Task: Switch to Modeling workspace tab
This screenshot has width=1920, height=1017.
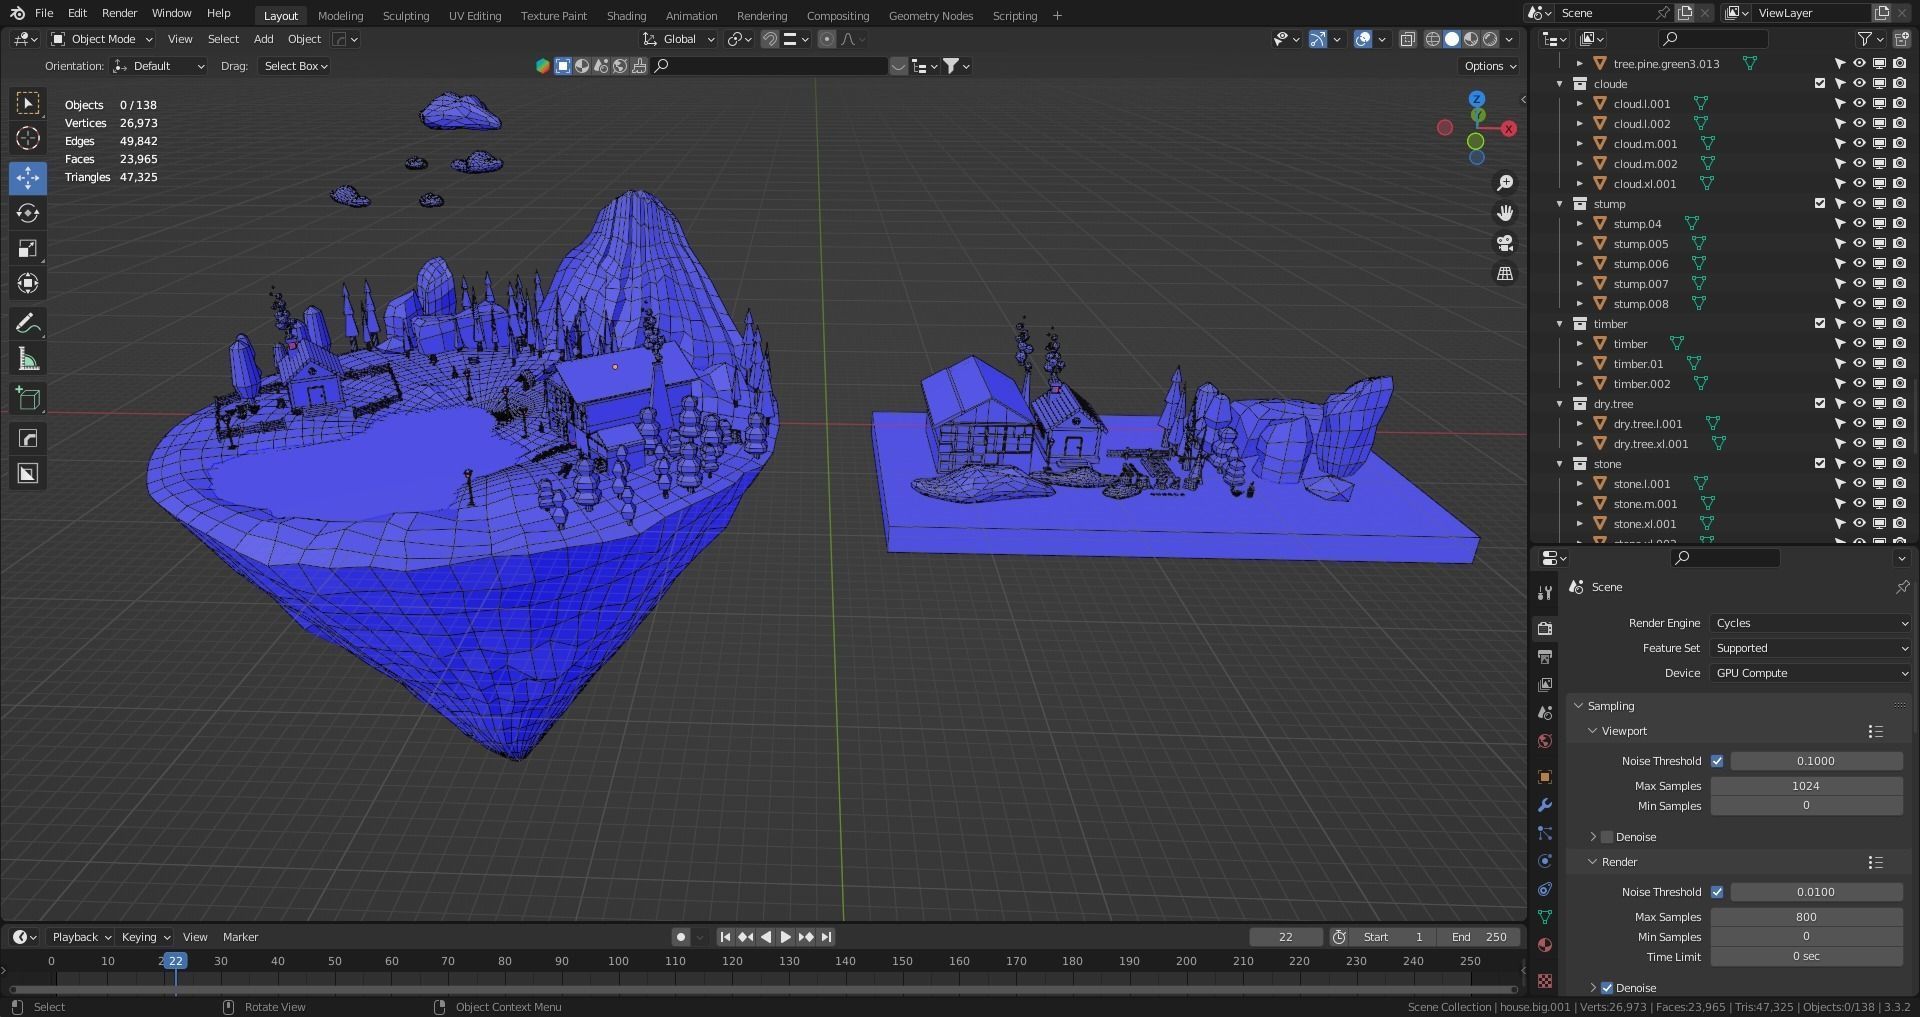Action: coord(340,16)
